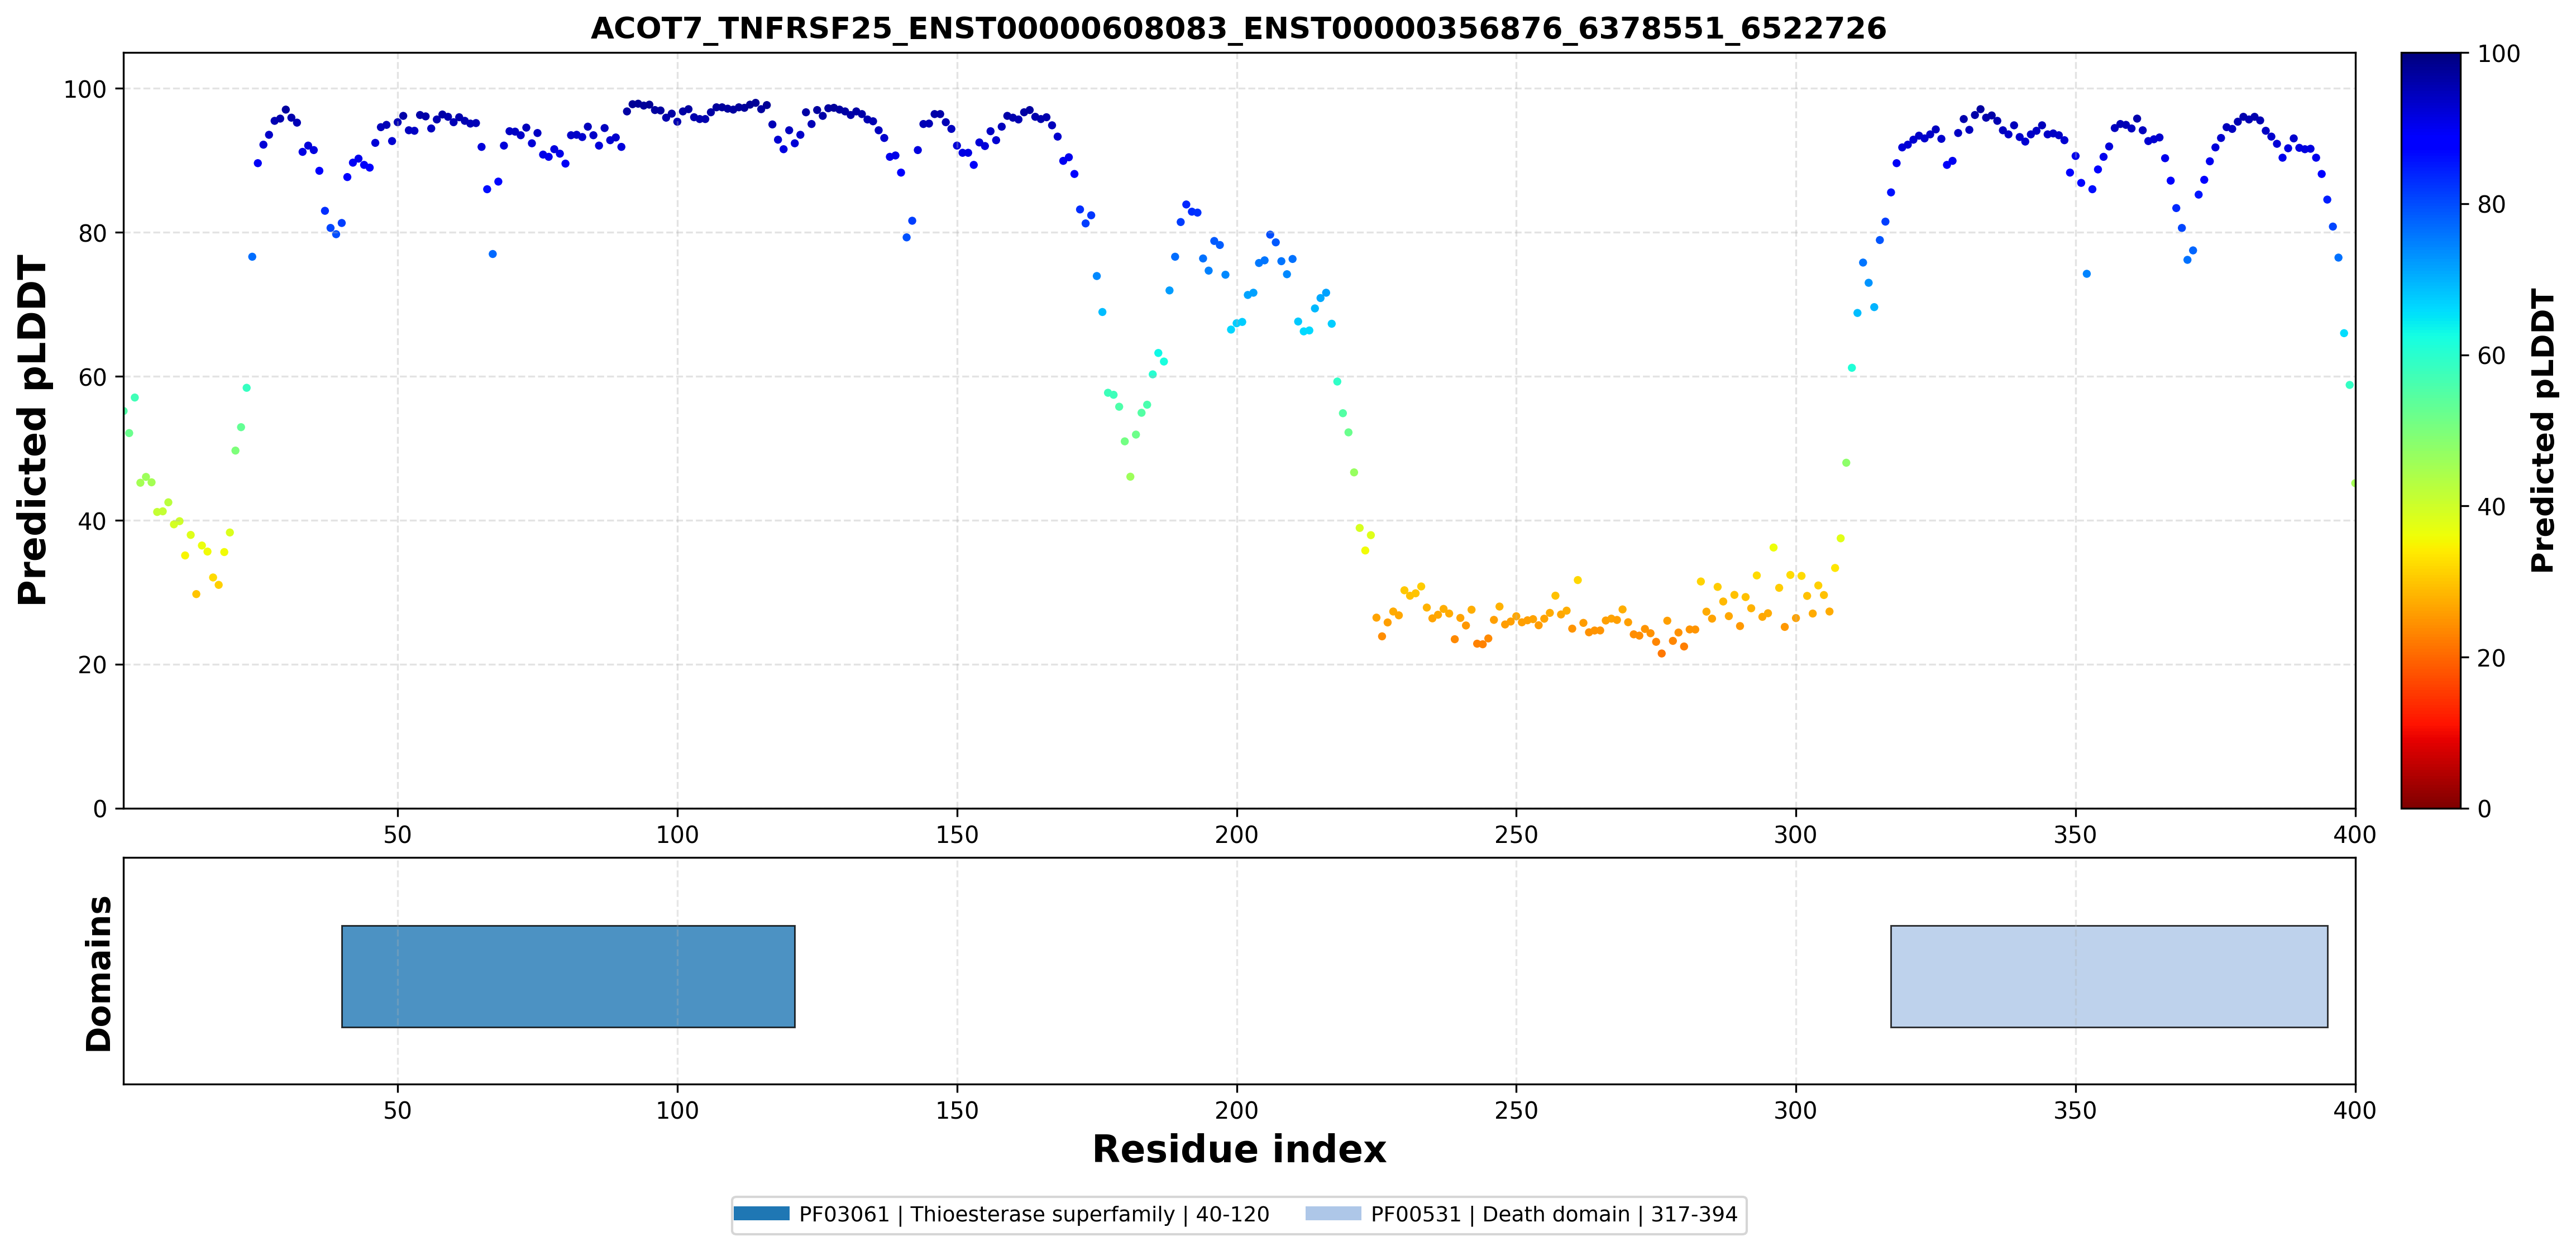Screen dimensions: 2576x1251
Task: Click the 20 tick on pLDDT y-axis
Action: [92, 665]
